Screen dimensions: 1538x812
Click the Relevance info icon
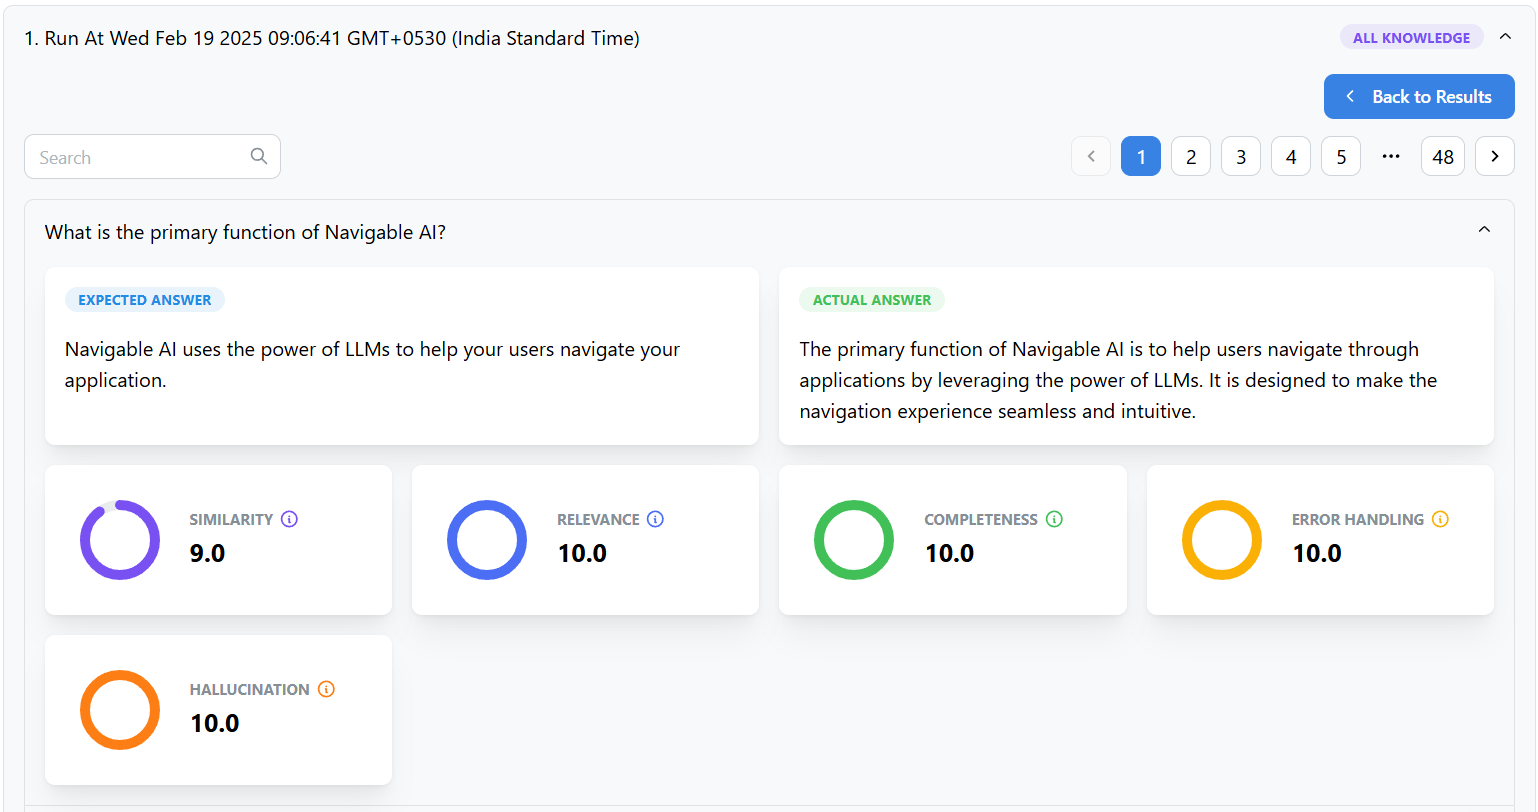click(656, 519)
